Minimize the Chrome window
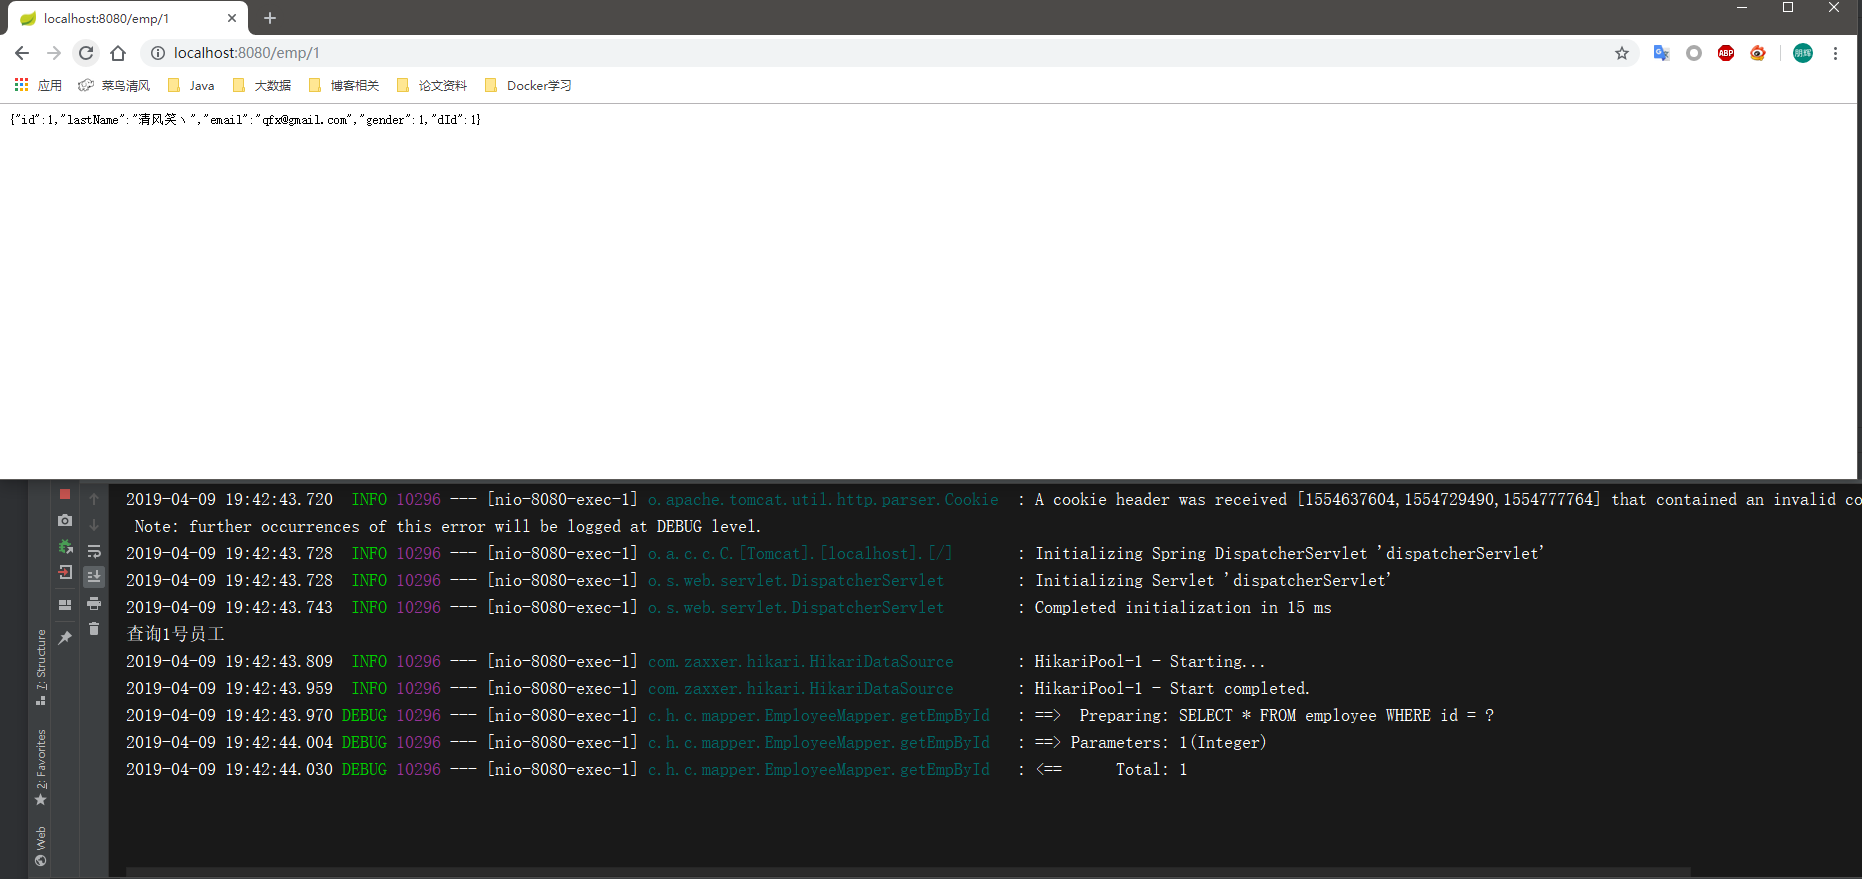The image size is (1862, 879). 1742,8
